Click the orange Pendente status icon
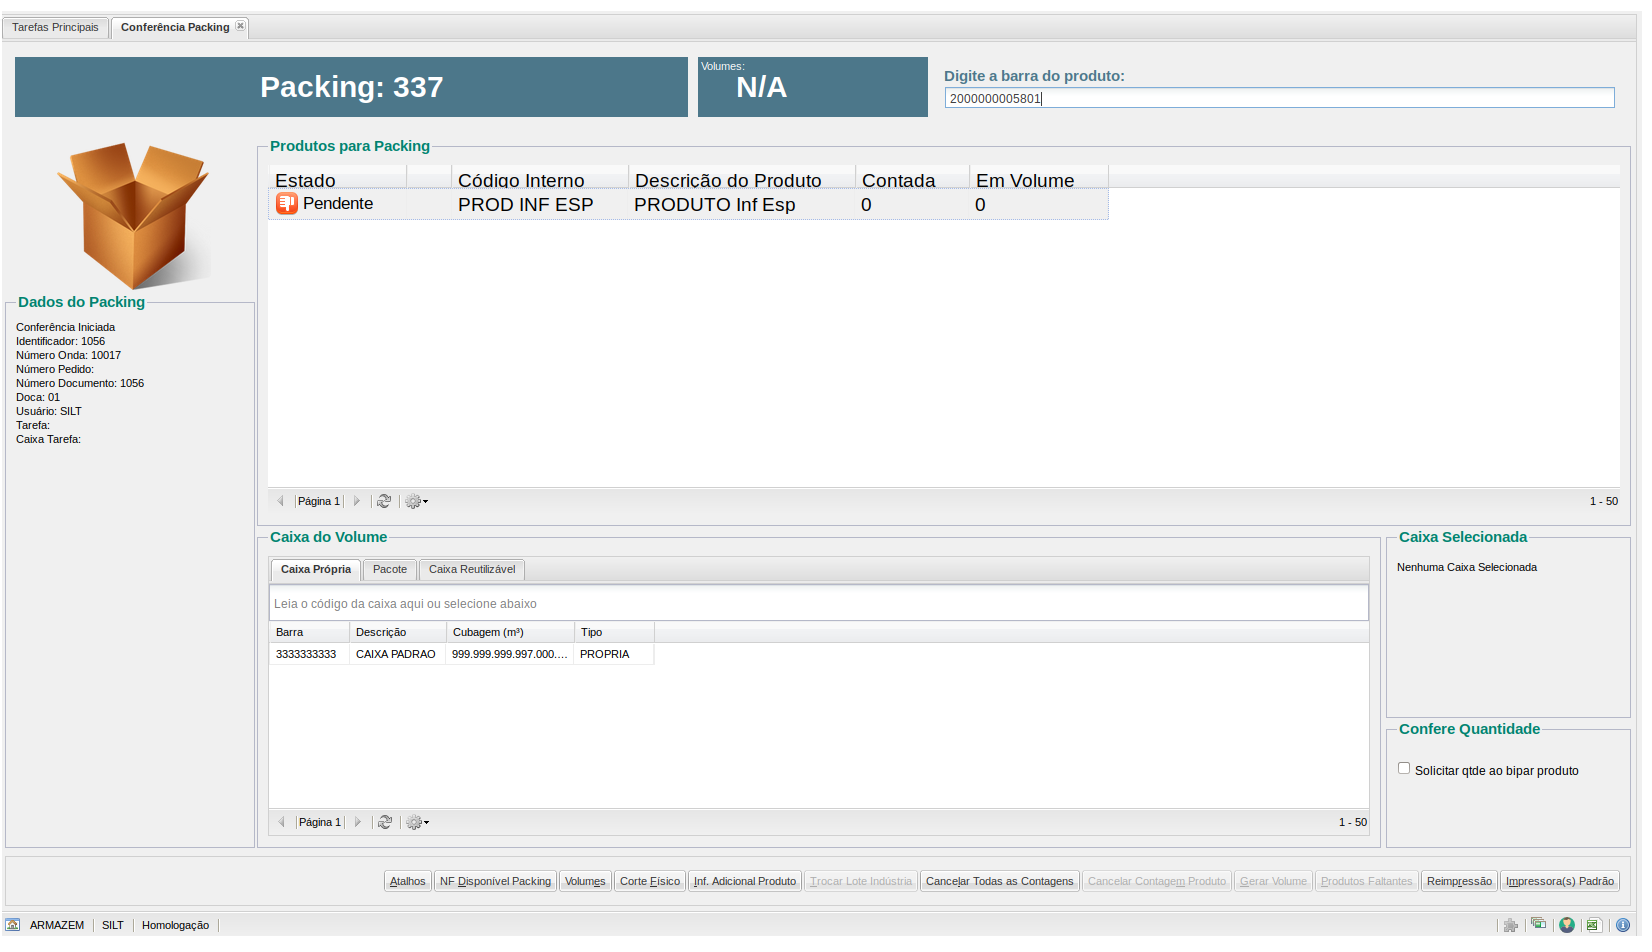 [287, 203]
